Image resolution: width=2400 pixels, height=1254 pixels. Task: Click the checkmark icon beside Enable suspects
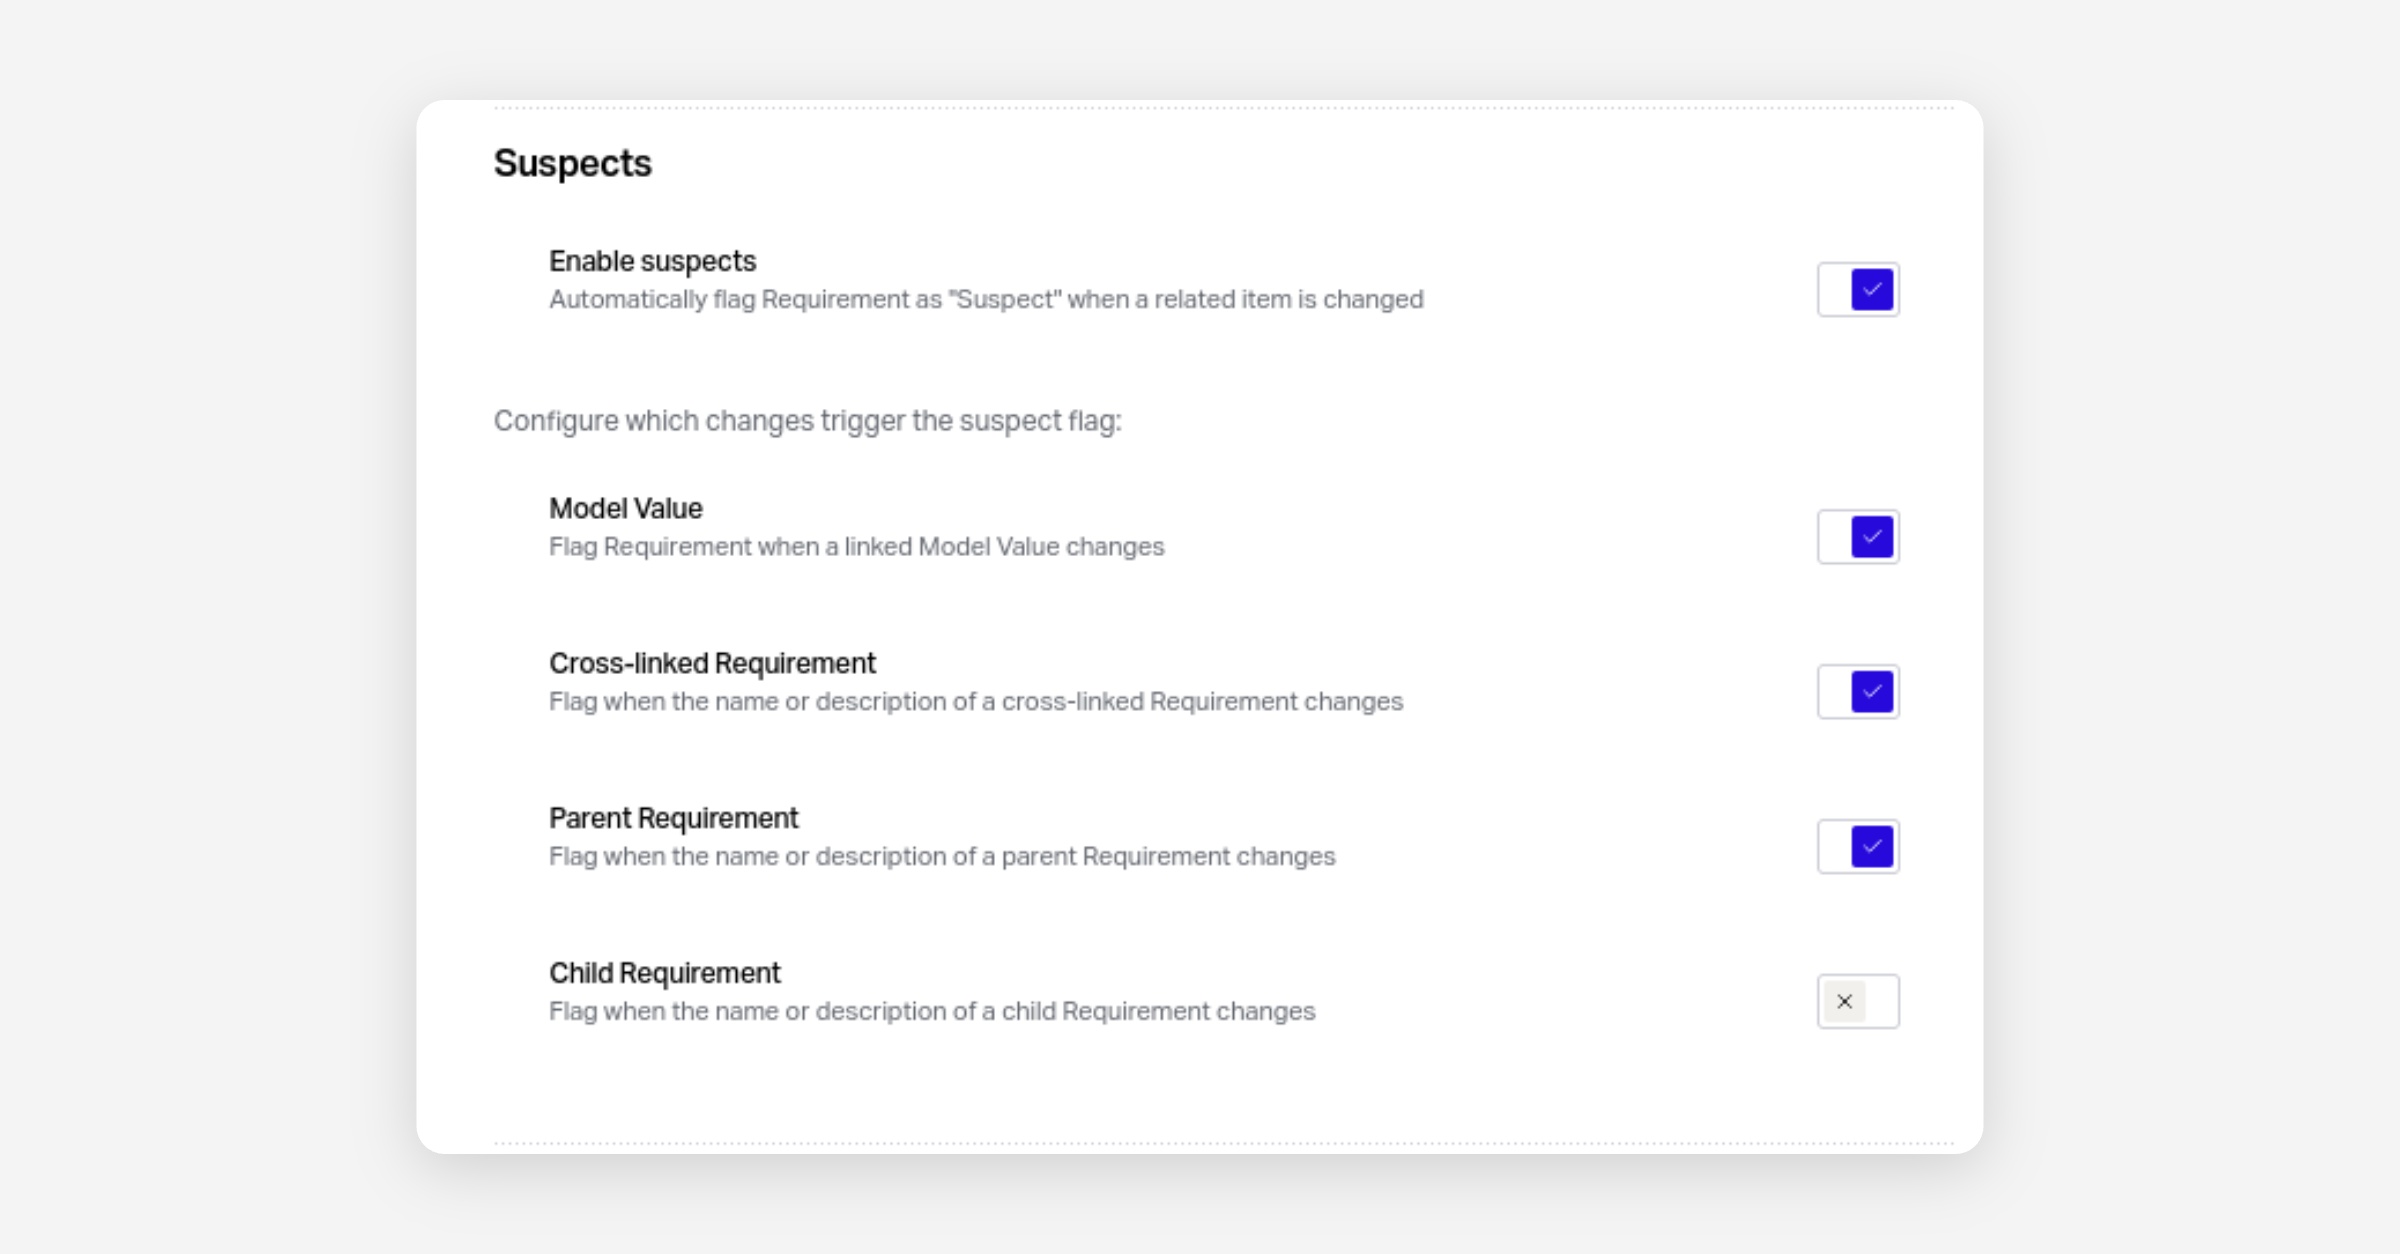point(1872,290)
